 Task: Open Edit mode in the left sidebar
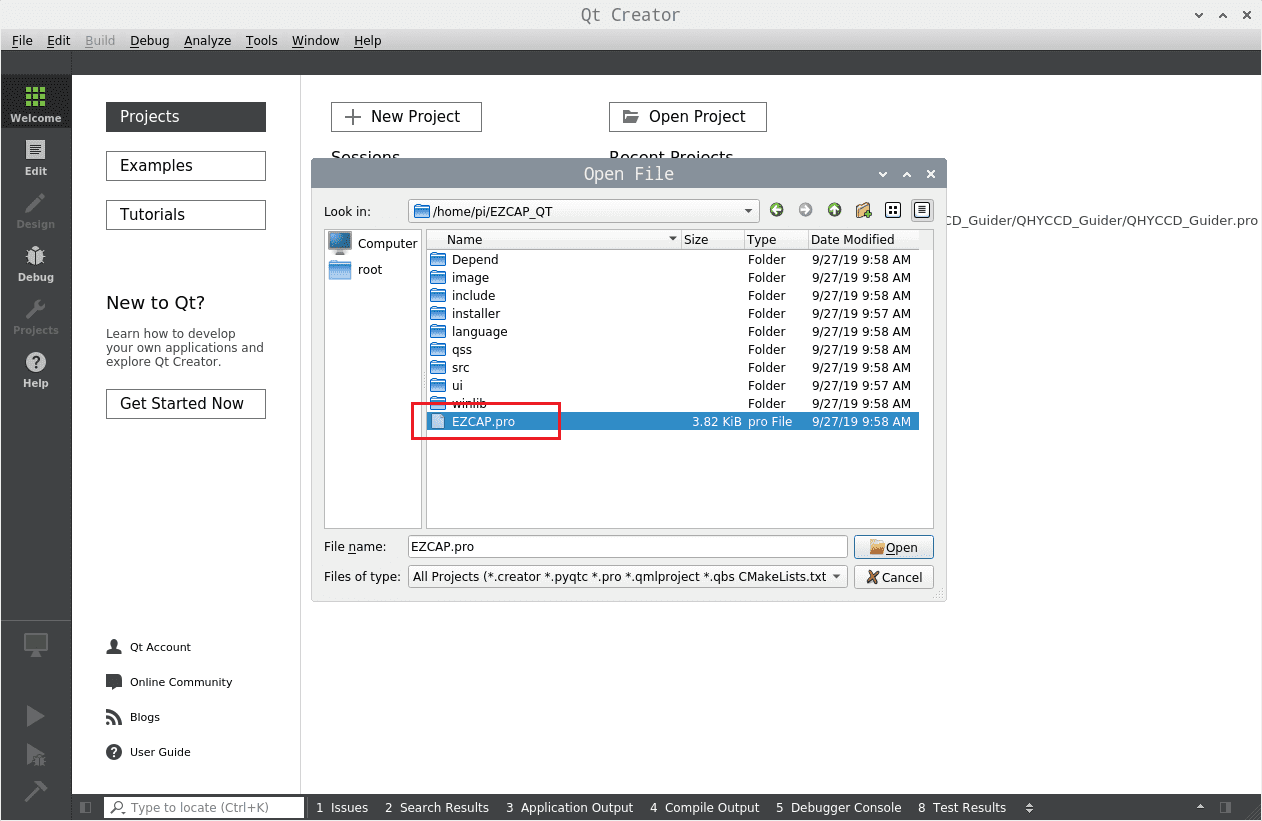coord(36,157)
